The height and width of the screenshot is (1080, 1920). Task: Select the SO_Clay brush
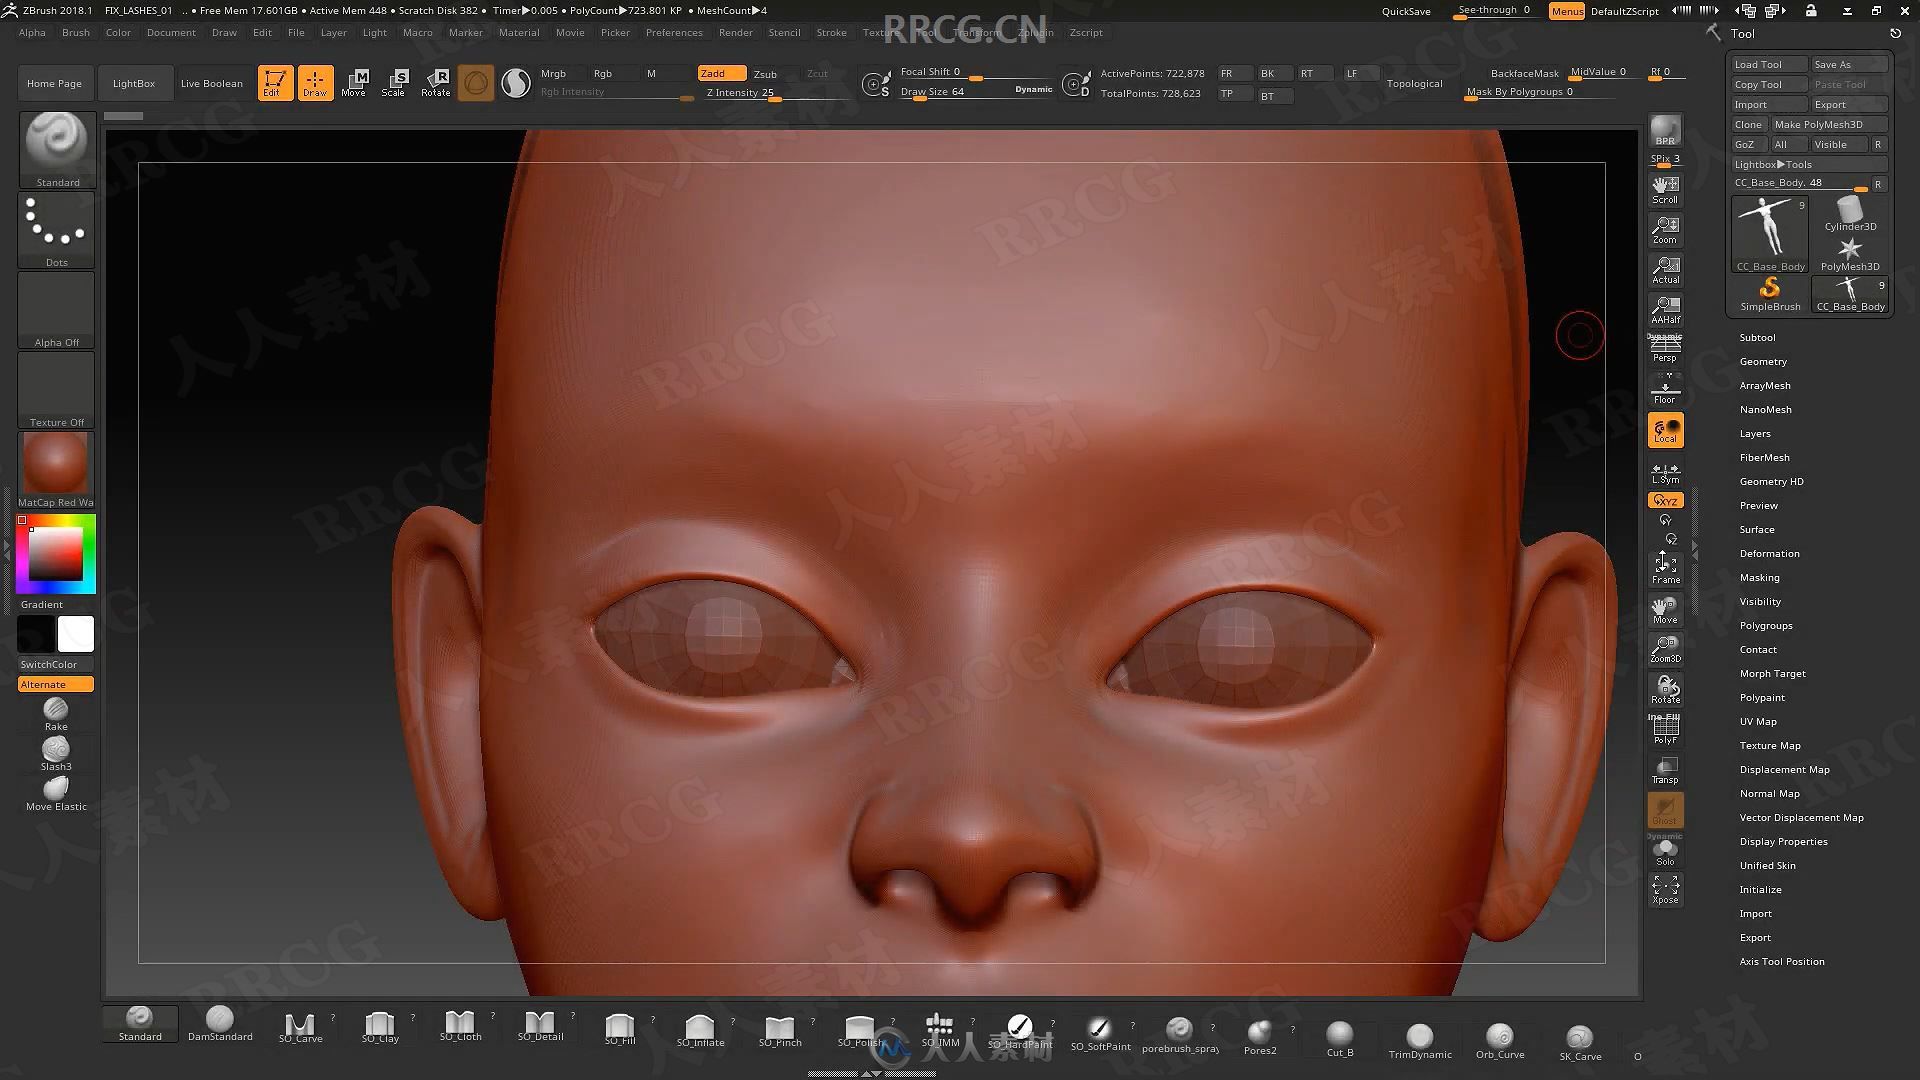click(380, 1025)
